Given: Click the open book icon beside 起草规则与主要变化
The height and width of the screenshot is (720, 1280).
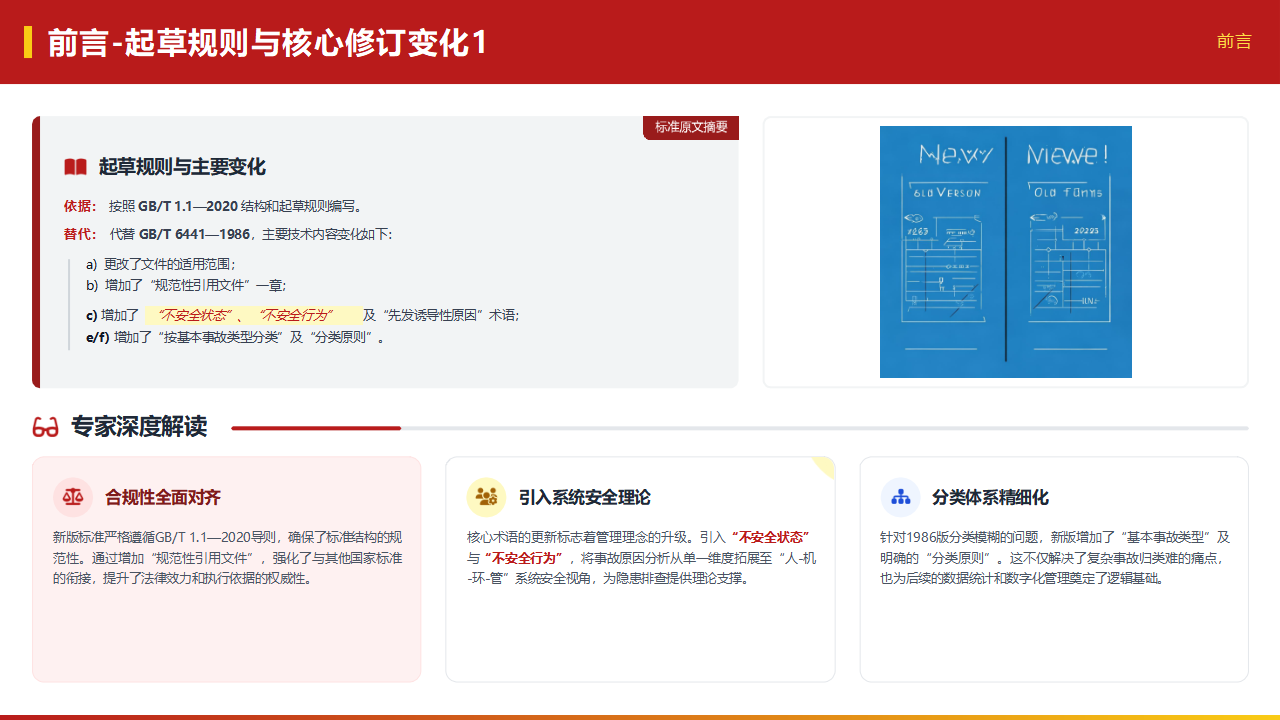Looking at the screenshot, I should coord(75,167).
